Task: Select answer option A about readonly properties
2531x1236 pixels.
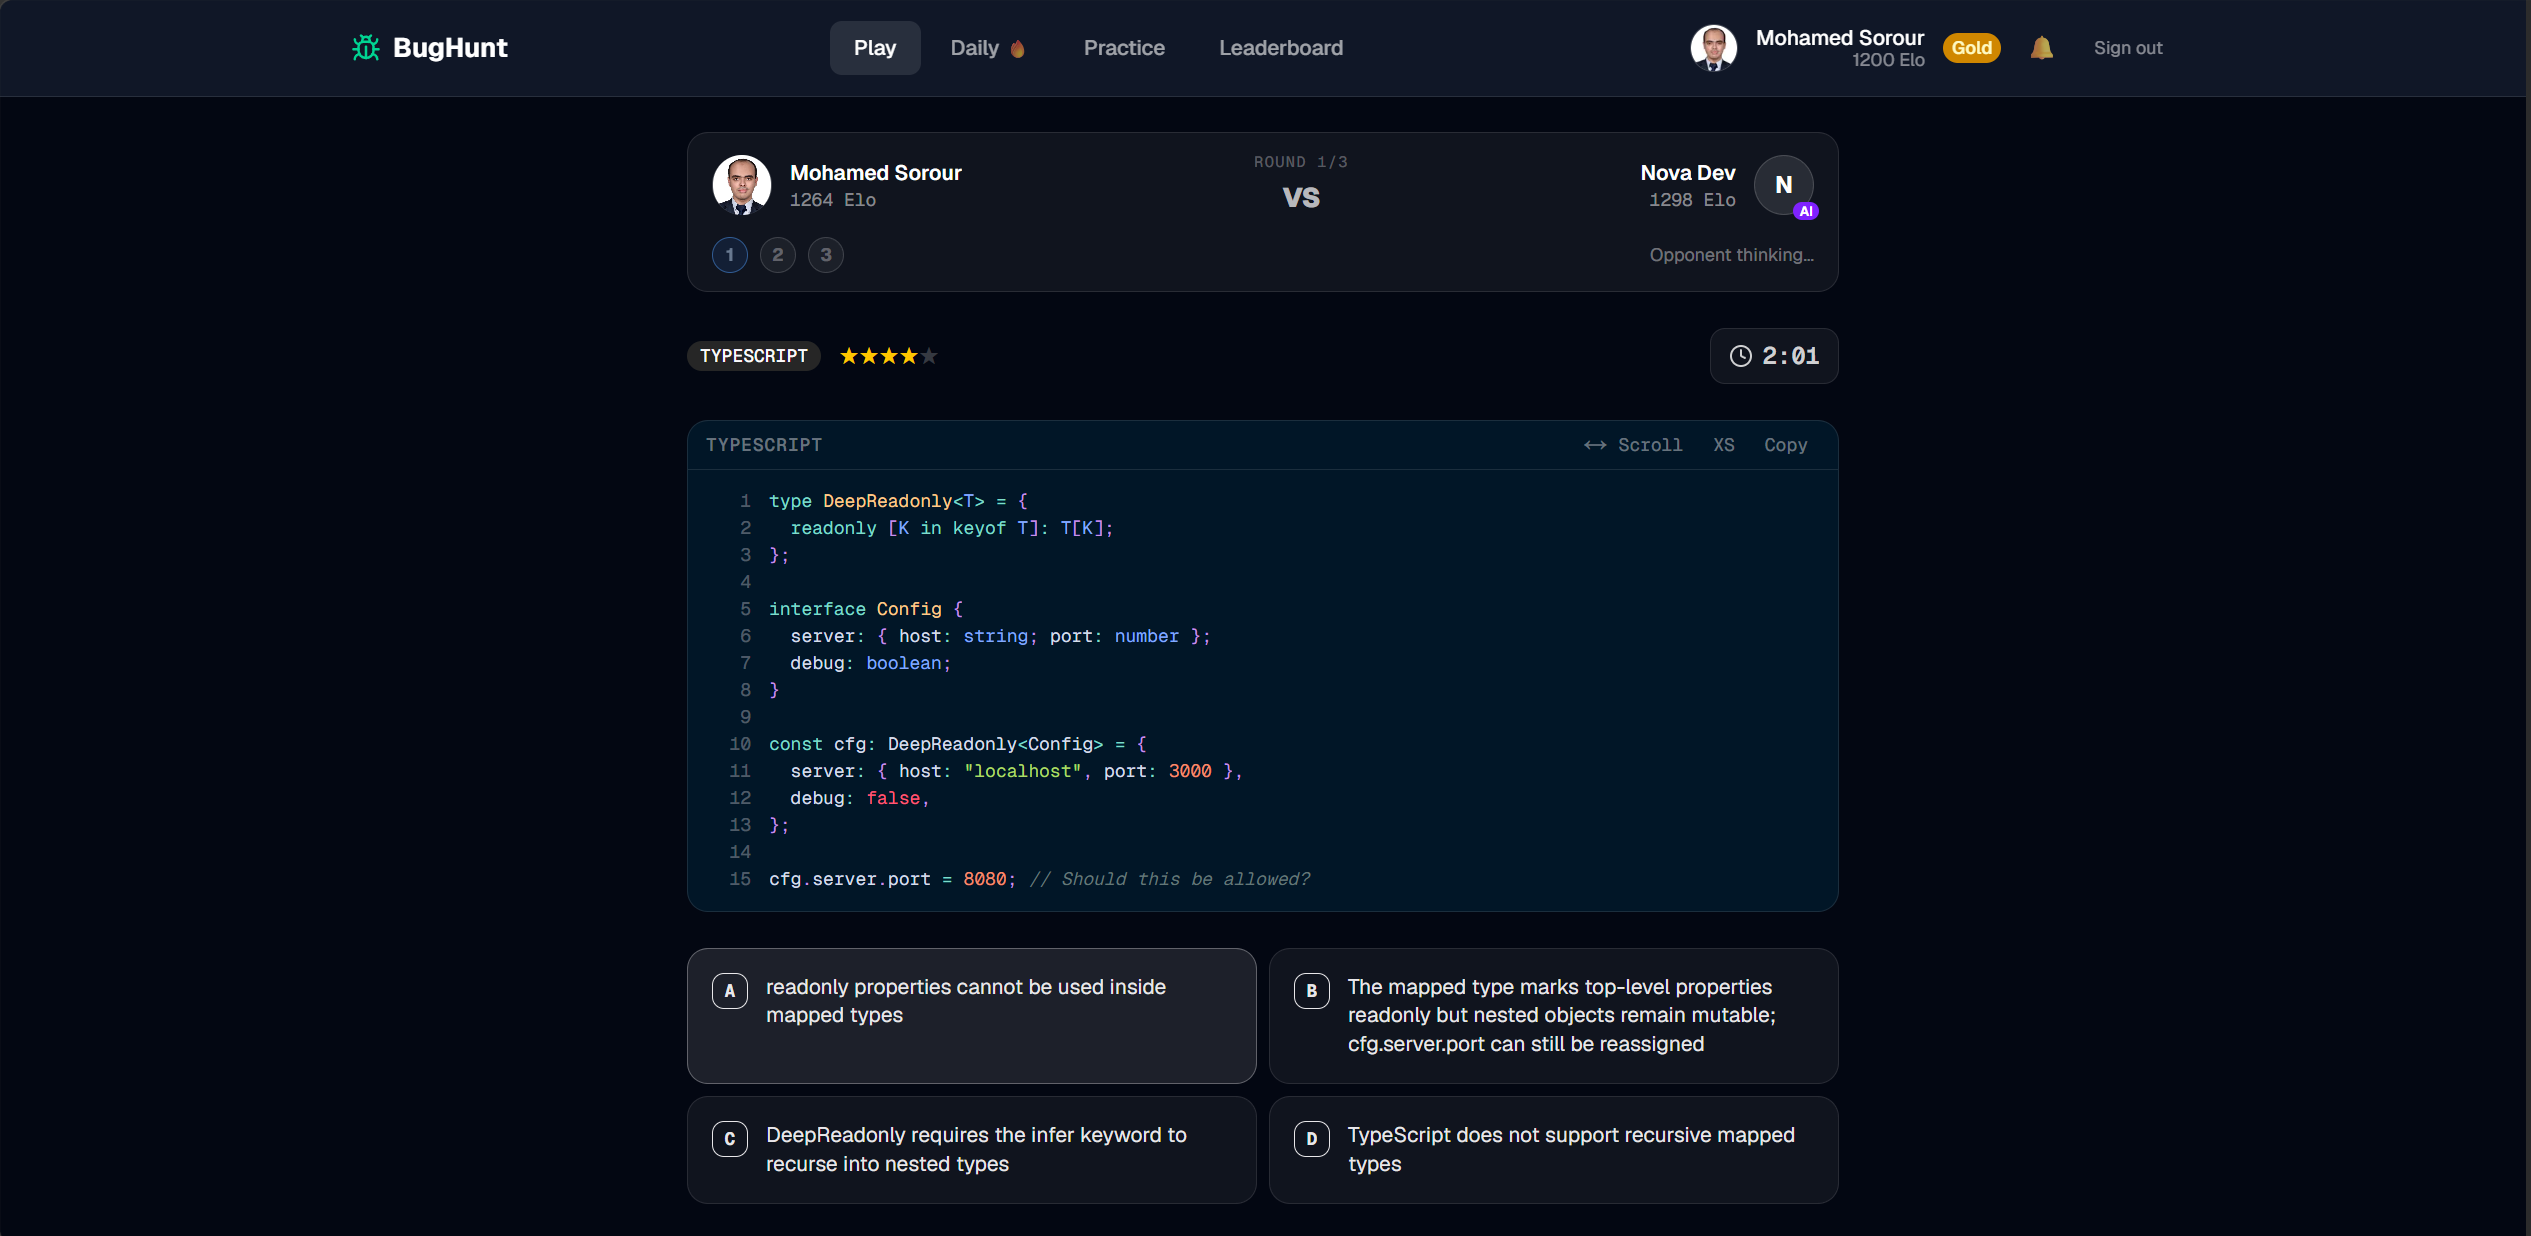Action: pyautogui.click(x=971, y=1015)
